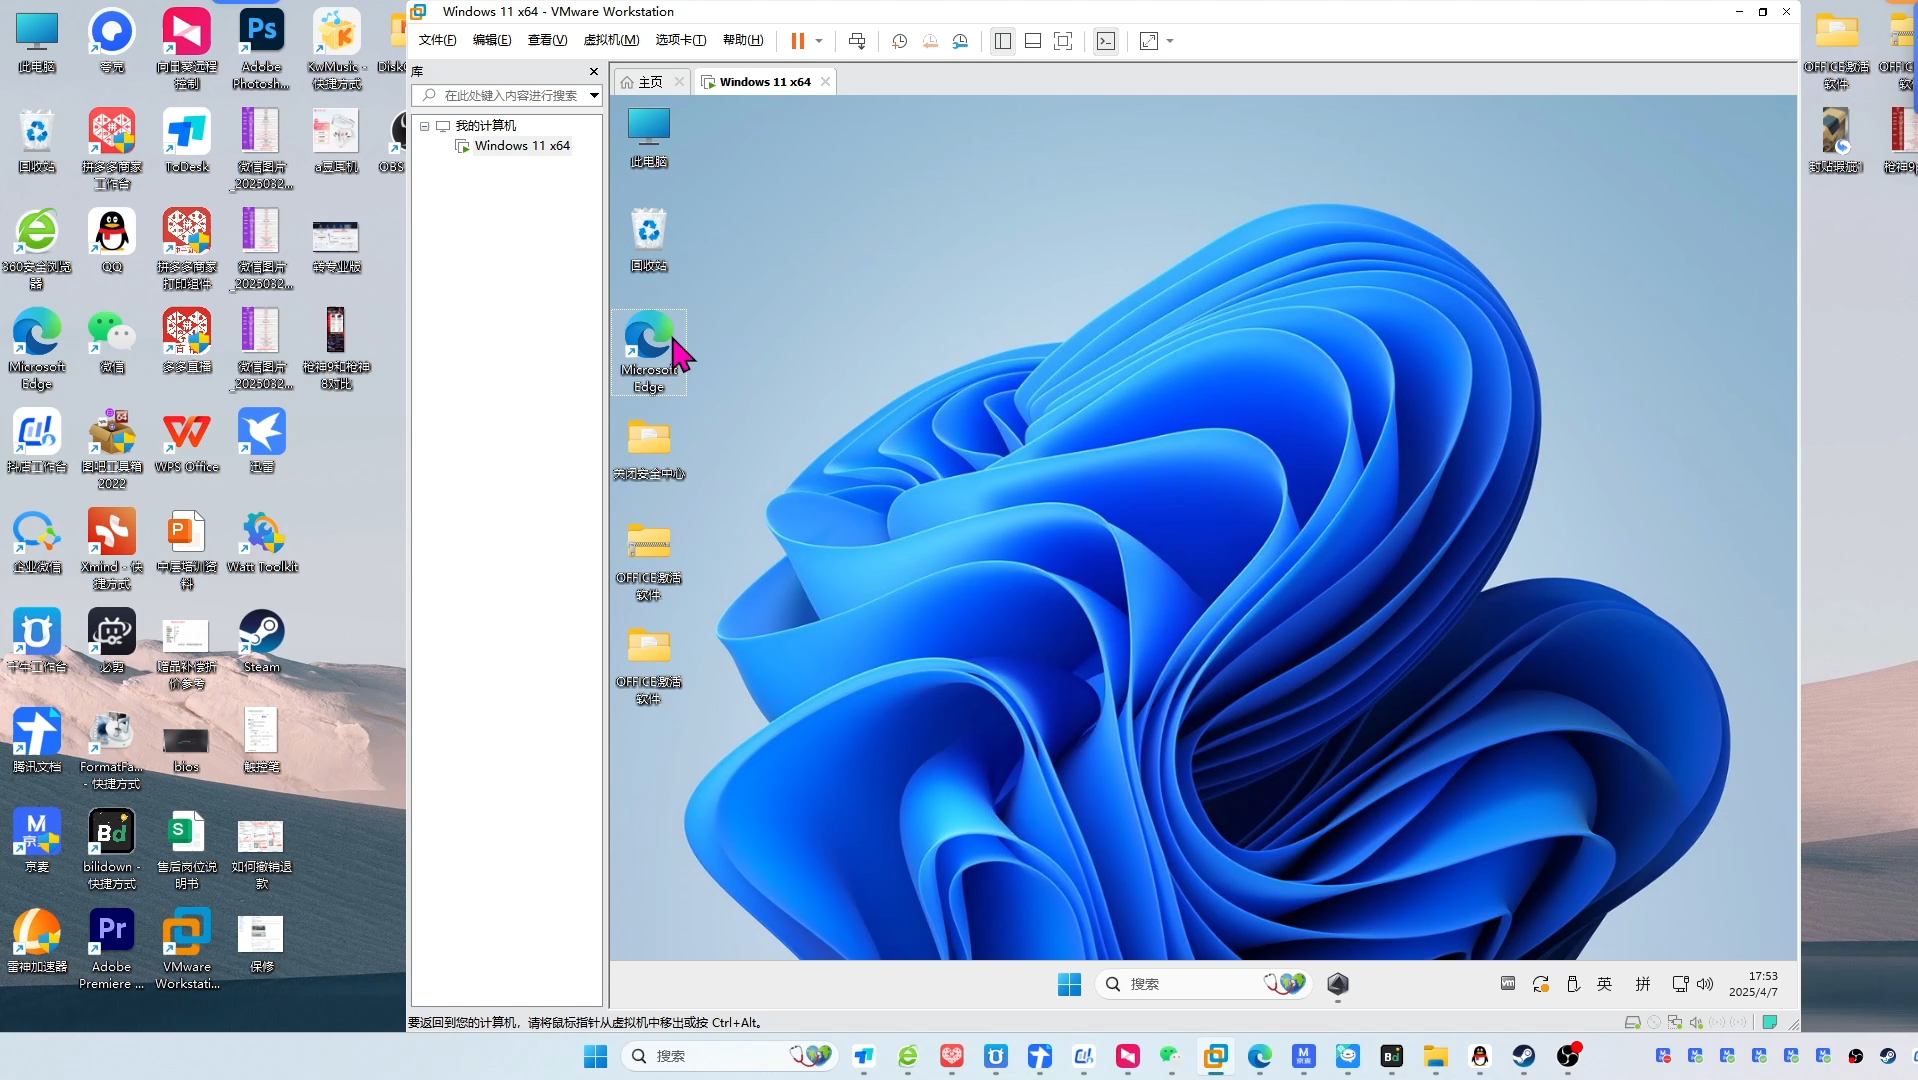1918x1080 pixels.
Task: Open the 查看(V) menu
Action: pyautogui.click(x=547, y=40)
